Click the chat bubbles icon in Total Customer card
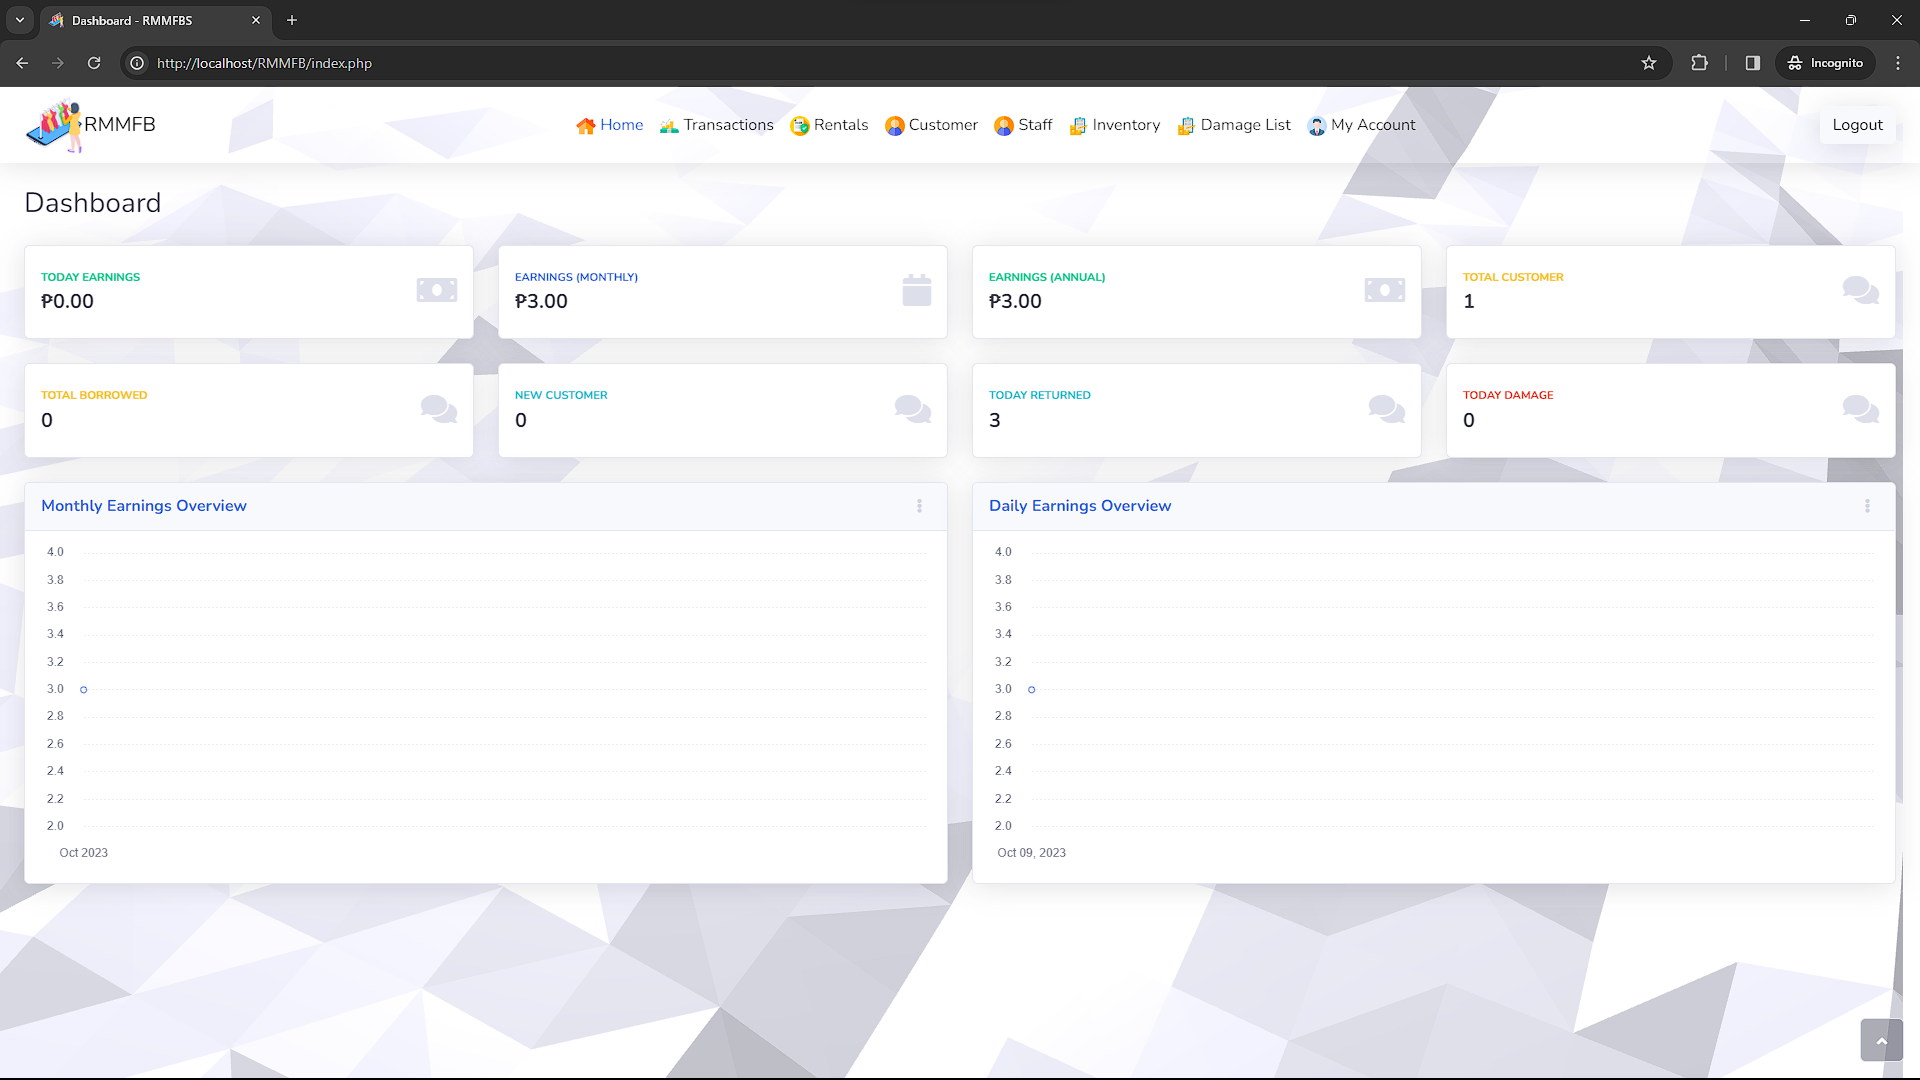 [x=1860, y=290]
